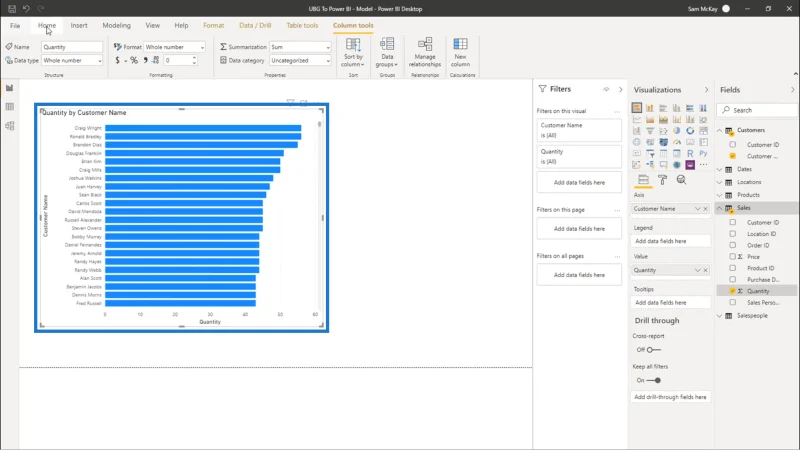The image size is (800, 450).
Task: Open the Format Whole number dropdown
Action: pos(174,47)
